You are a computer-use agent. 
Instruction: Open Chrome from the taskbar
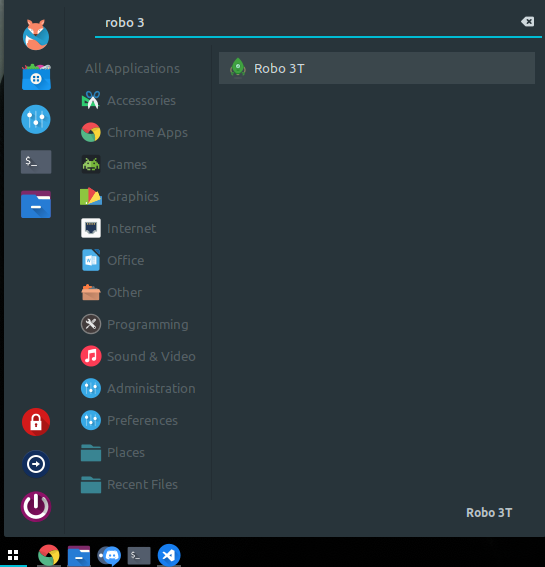click(x=49, y=555)
